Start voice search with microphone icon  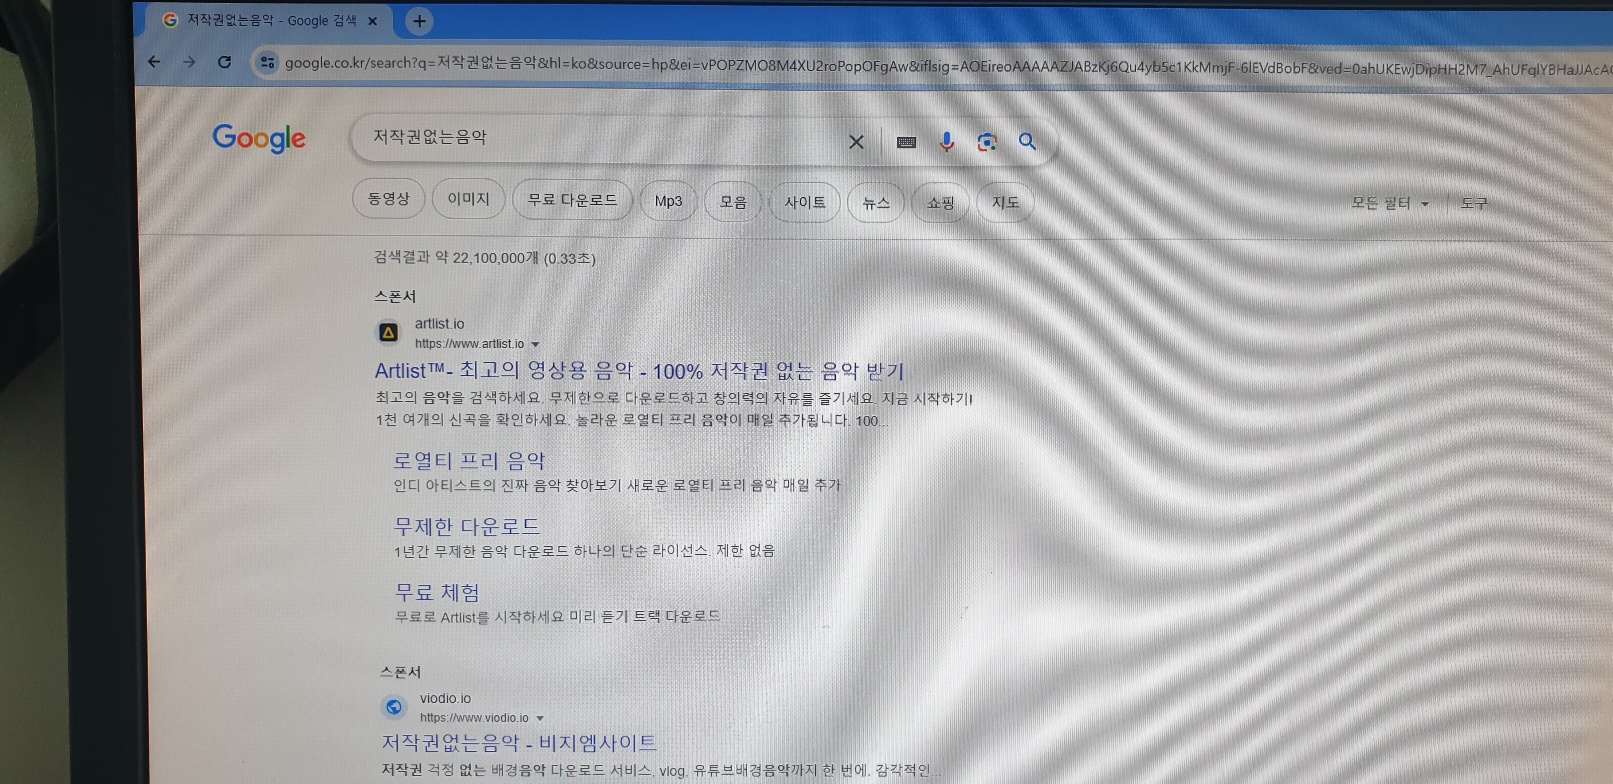point(946,142)
